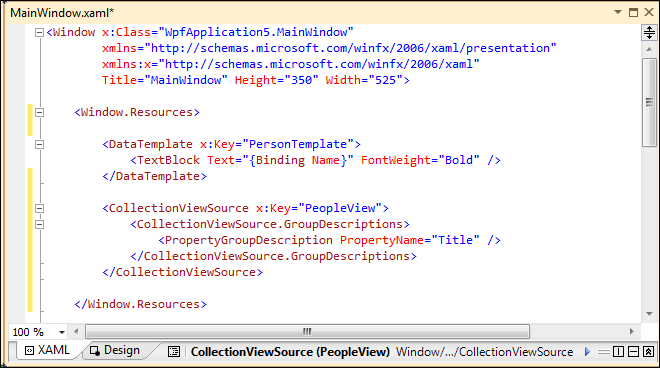This screenshot has height=368, width=660.
Task: Click the FontWeight="Bold" attribute
Action: (x=420, y=160)
